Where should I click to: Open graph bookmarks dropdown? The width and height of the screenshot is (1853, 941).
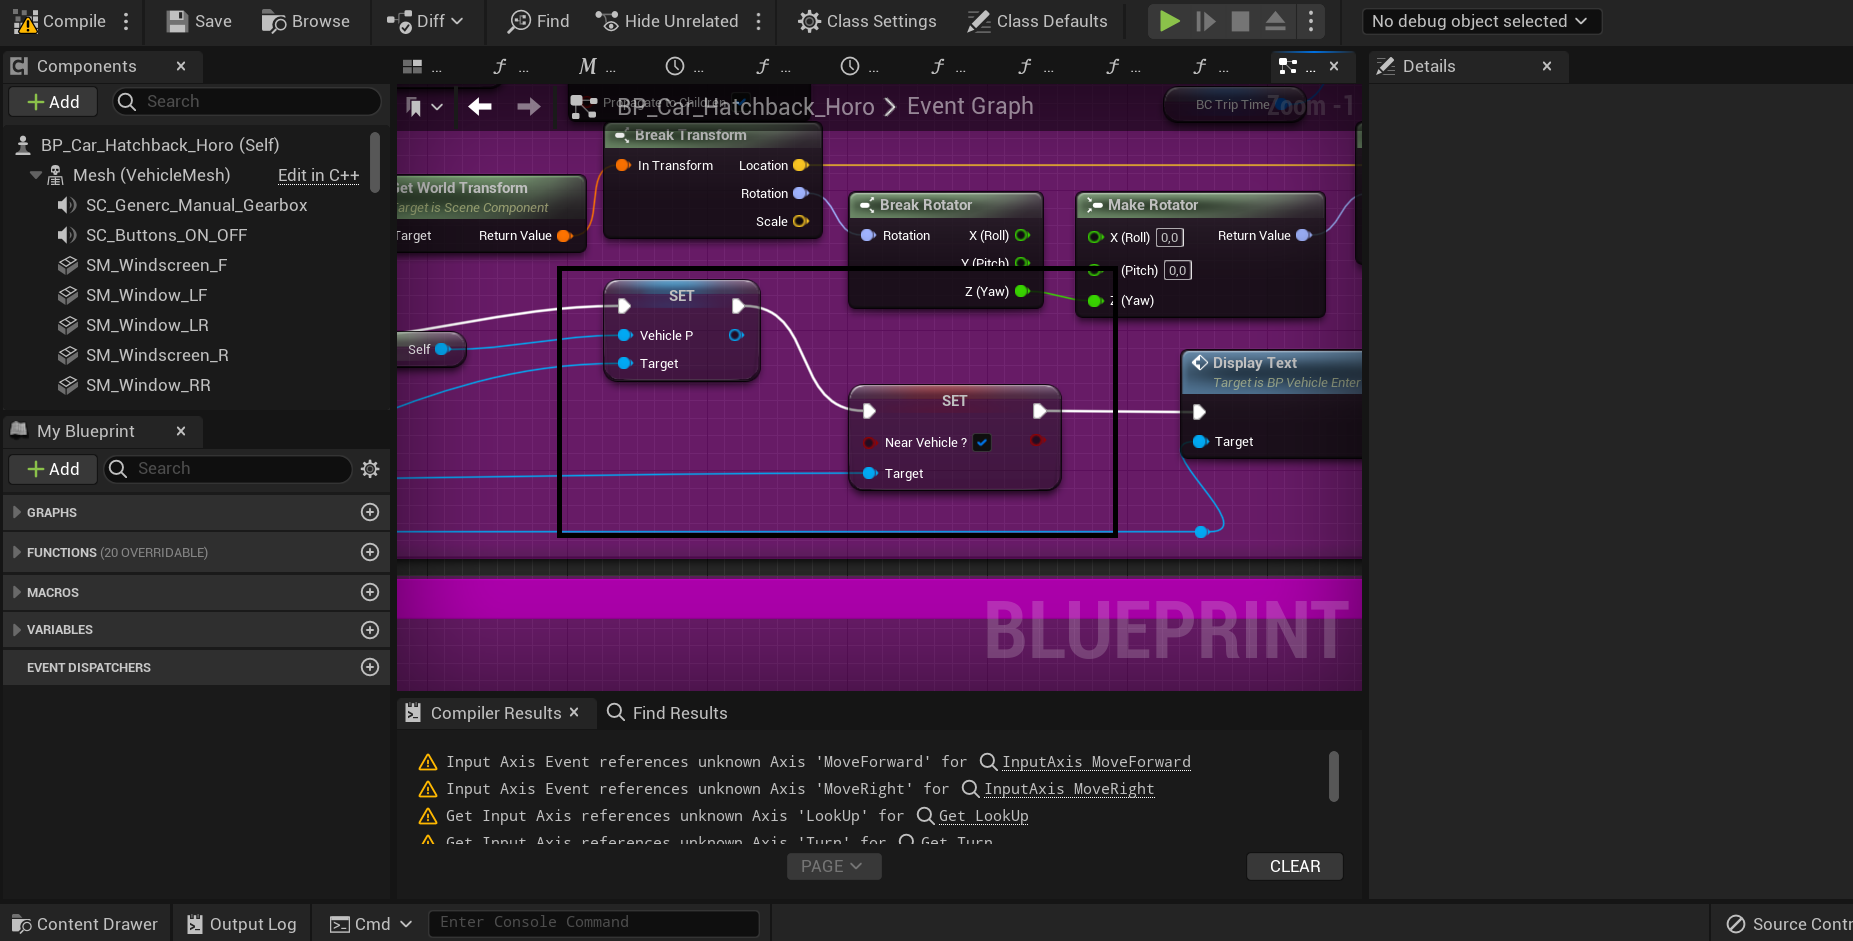point(425,106)
